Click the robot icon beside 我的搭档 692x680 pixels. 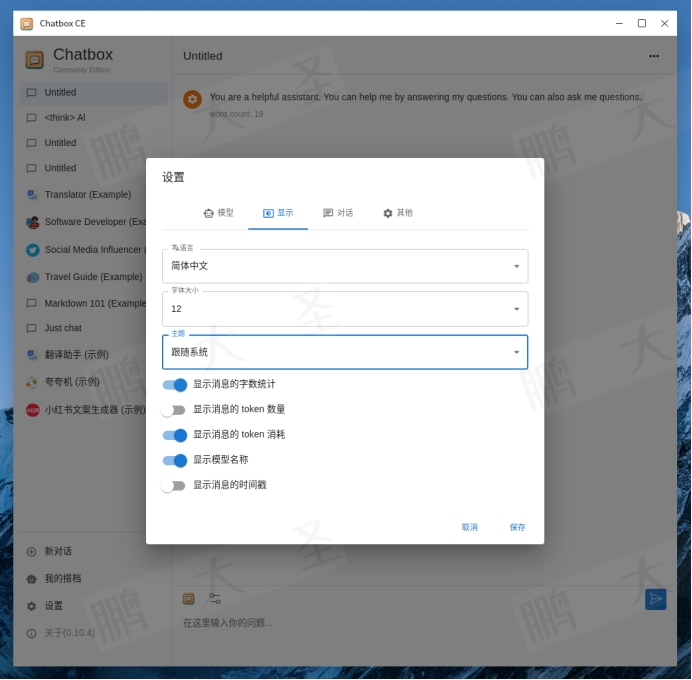[31, 579]
